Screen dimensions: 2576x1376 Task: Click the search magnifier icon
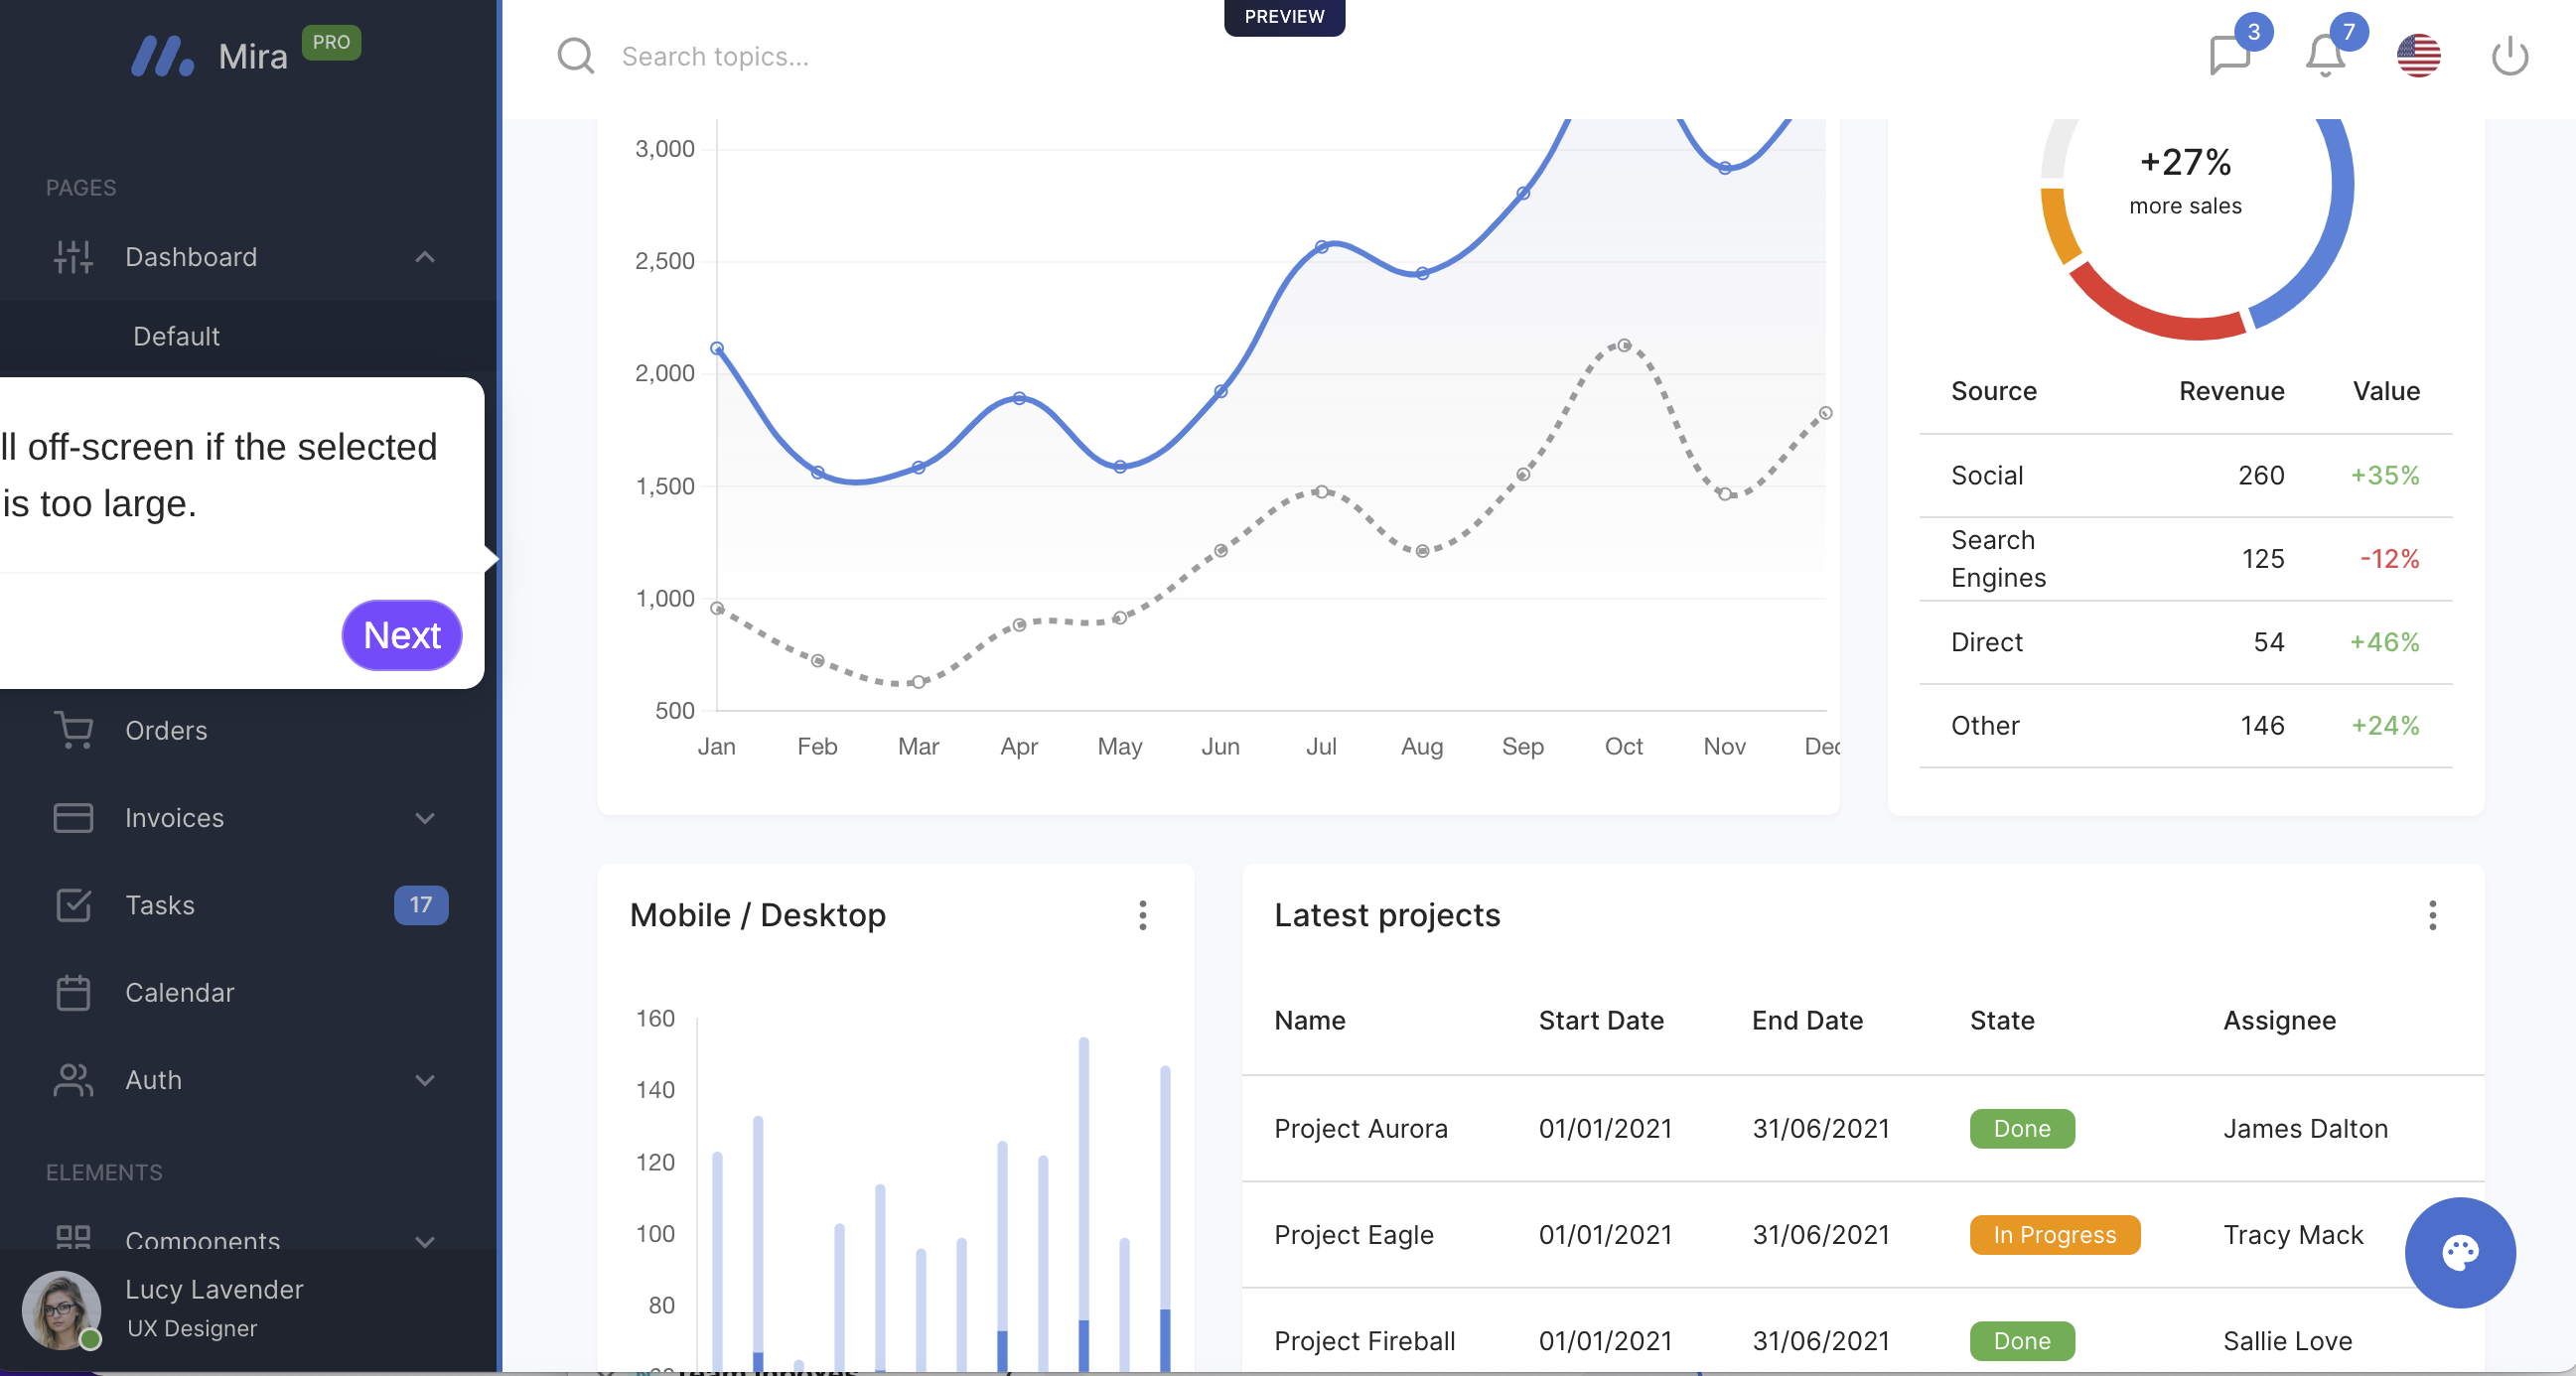click(575, 56)
